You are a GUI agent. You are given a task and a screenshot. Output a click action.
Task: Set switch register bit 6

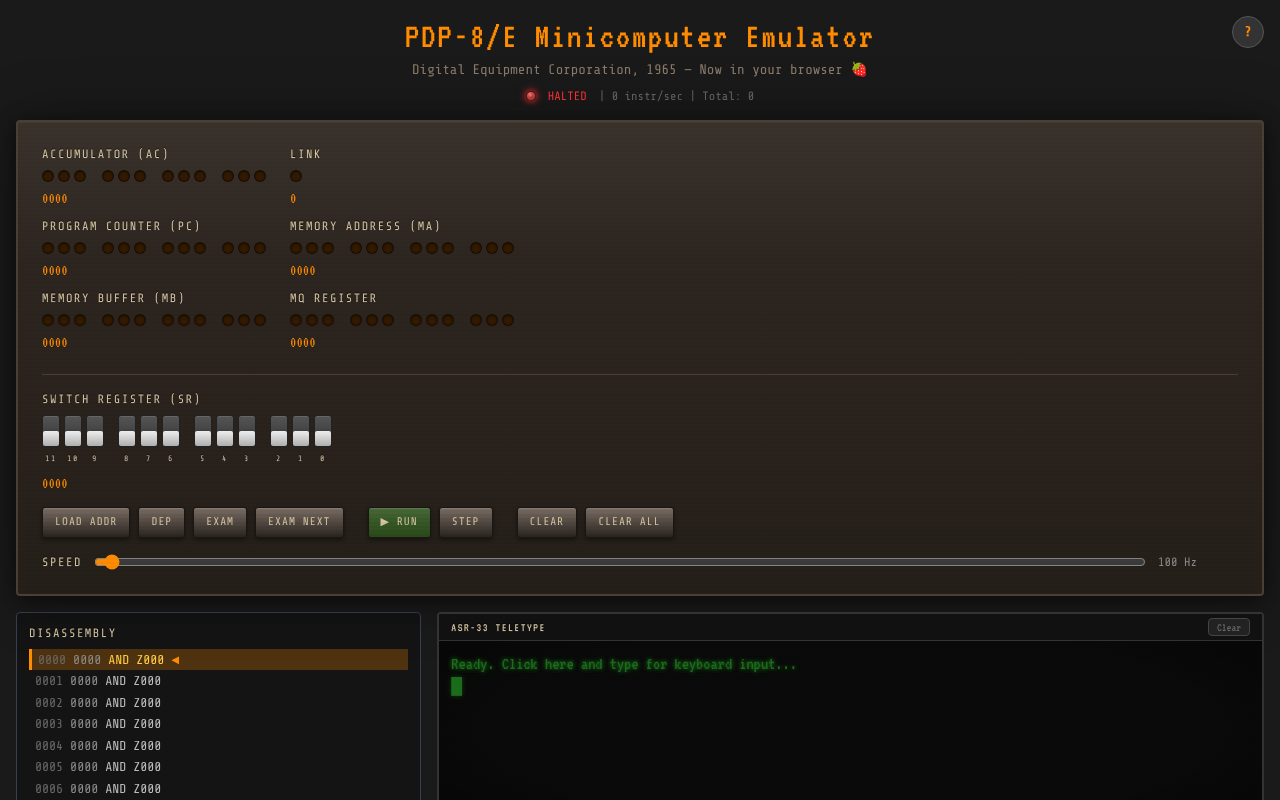171,431
